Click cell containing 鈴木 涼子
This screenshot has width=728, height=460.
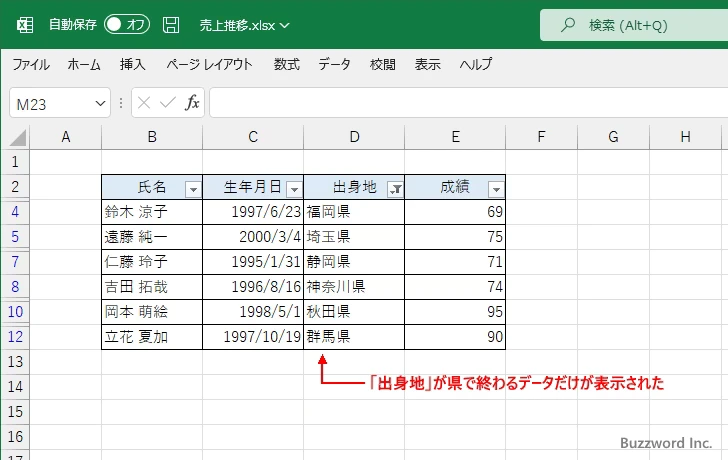[x=152, y=212]
